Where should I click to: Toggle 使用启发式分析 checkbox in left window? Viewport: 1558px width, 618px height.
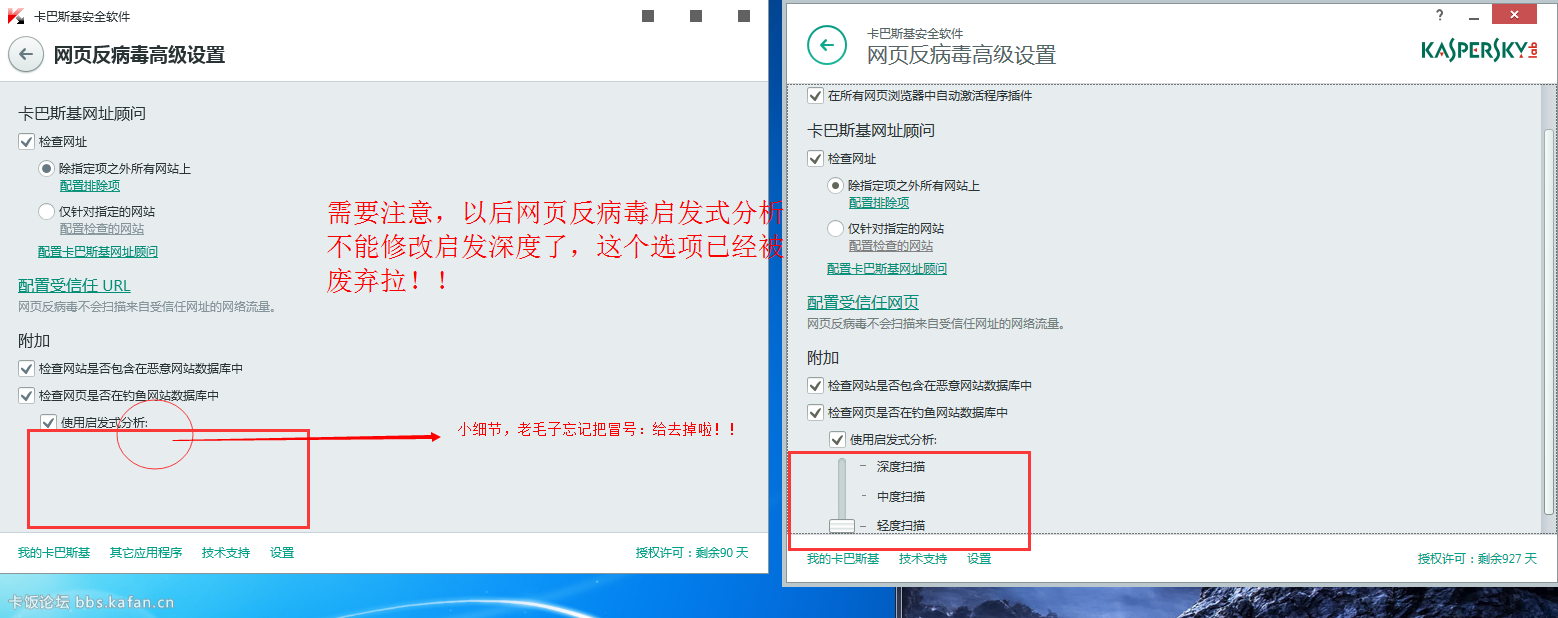[x=48, y=422]
